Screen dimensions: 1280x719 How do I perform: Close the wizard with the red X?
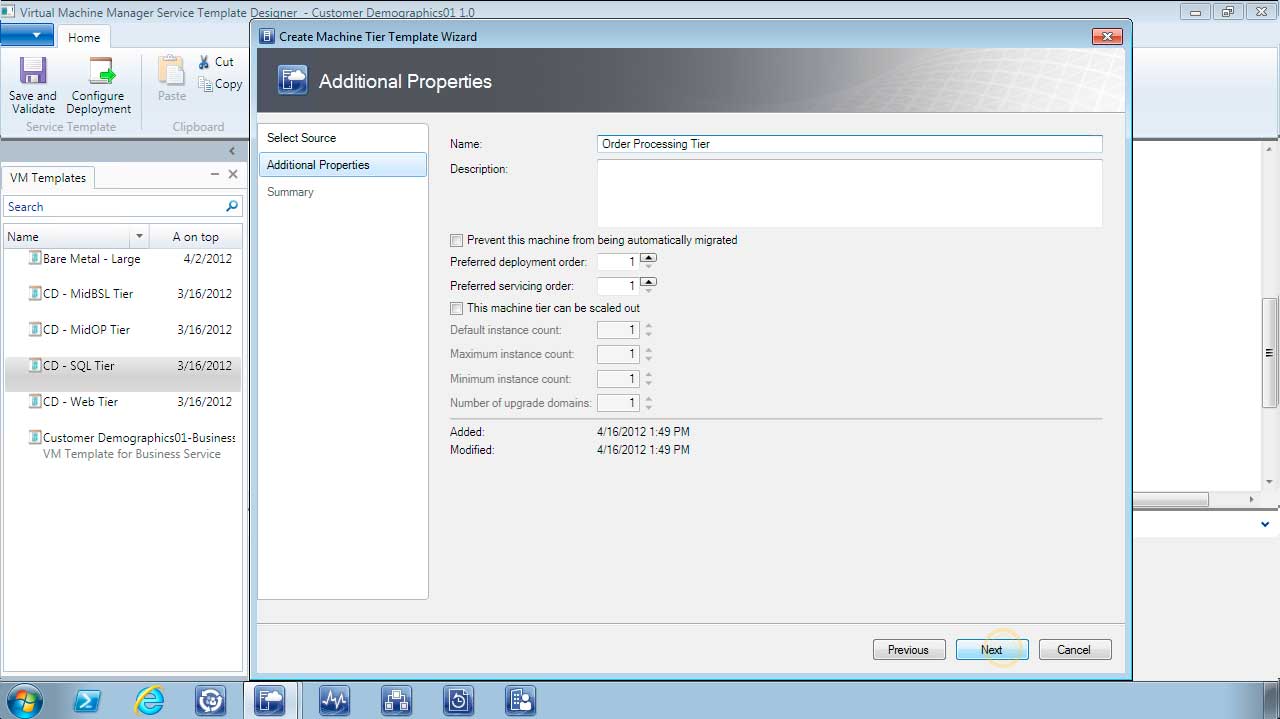point(1107,36)
